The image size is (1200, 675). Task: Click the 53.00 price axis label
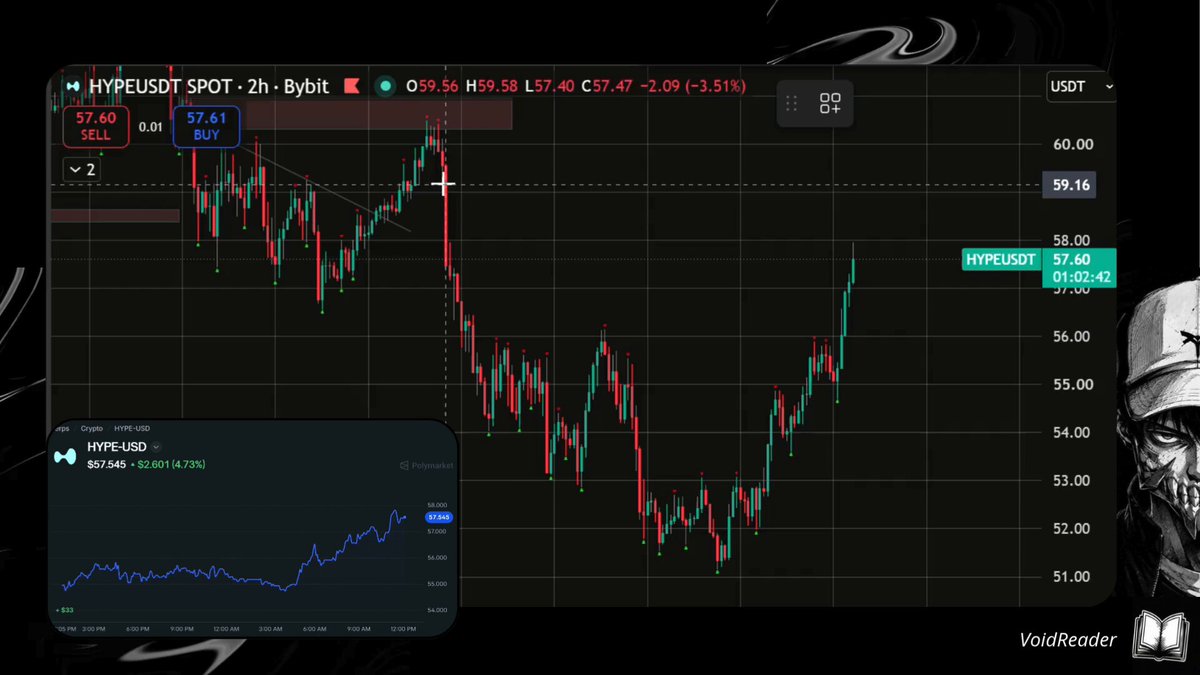1073,480
